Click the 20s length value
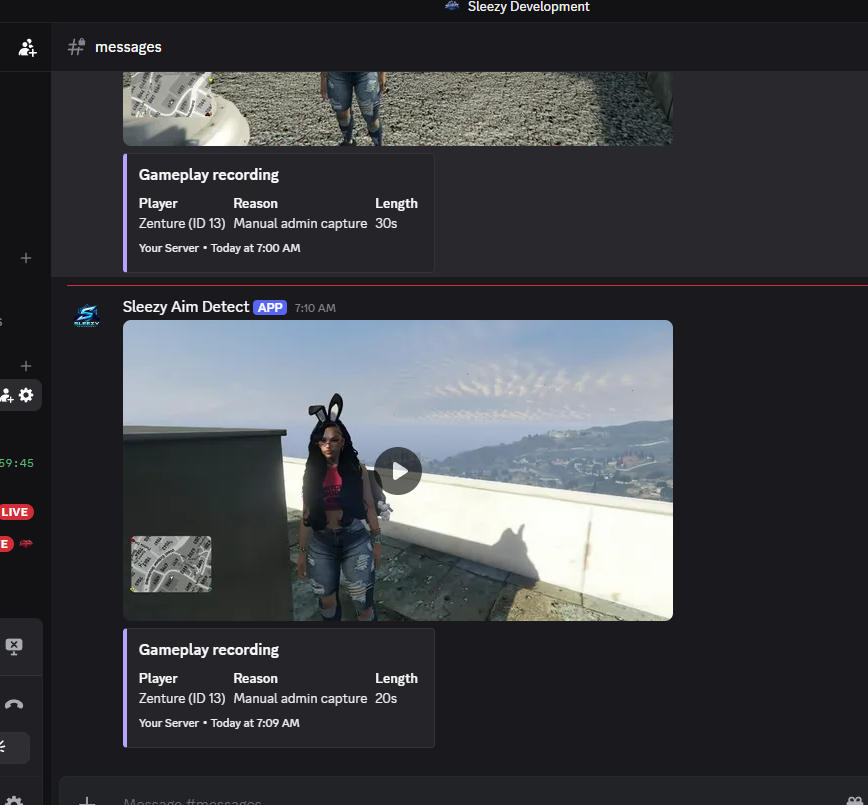 [386, 699]
